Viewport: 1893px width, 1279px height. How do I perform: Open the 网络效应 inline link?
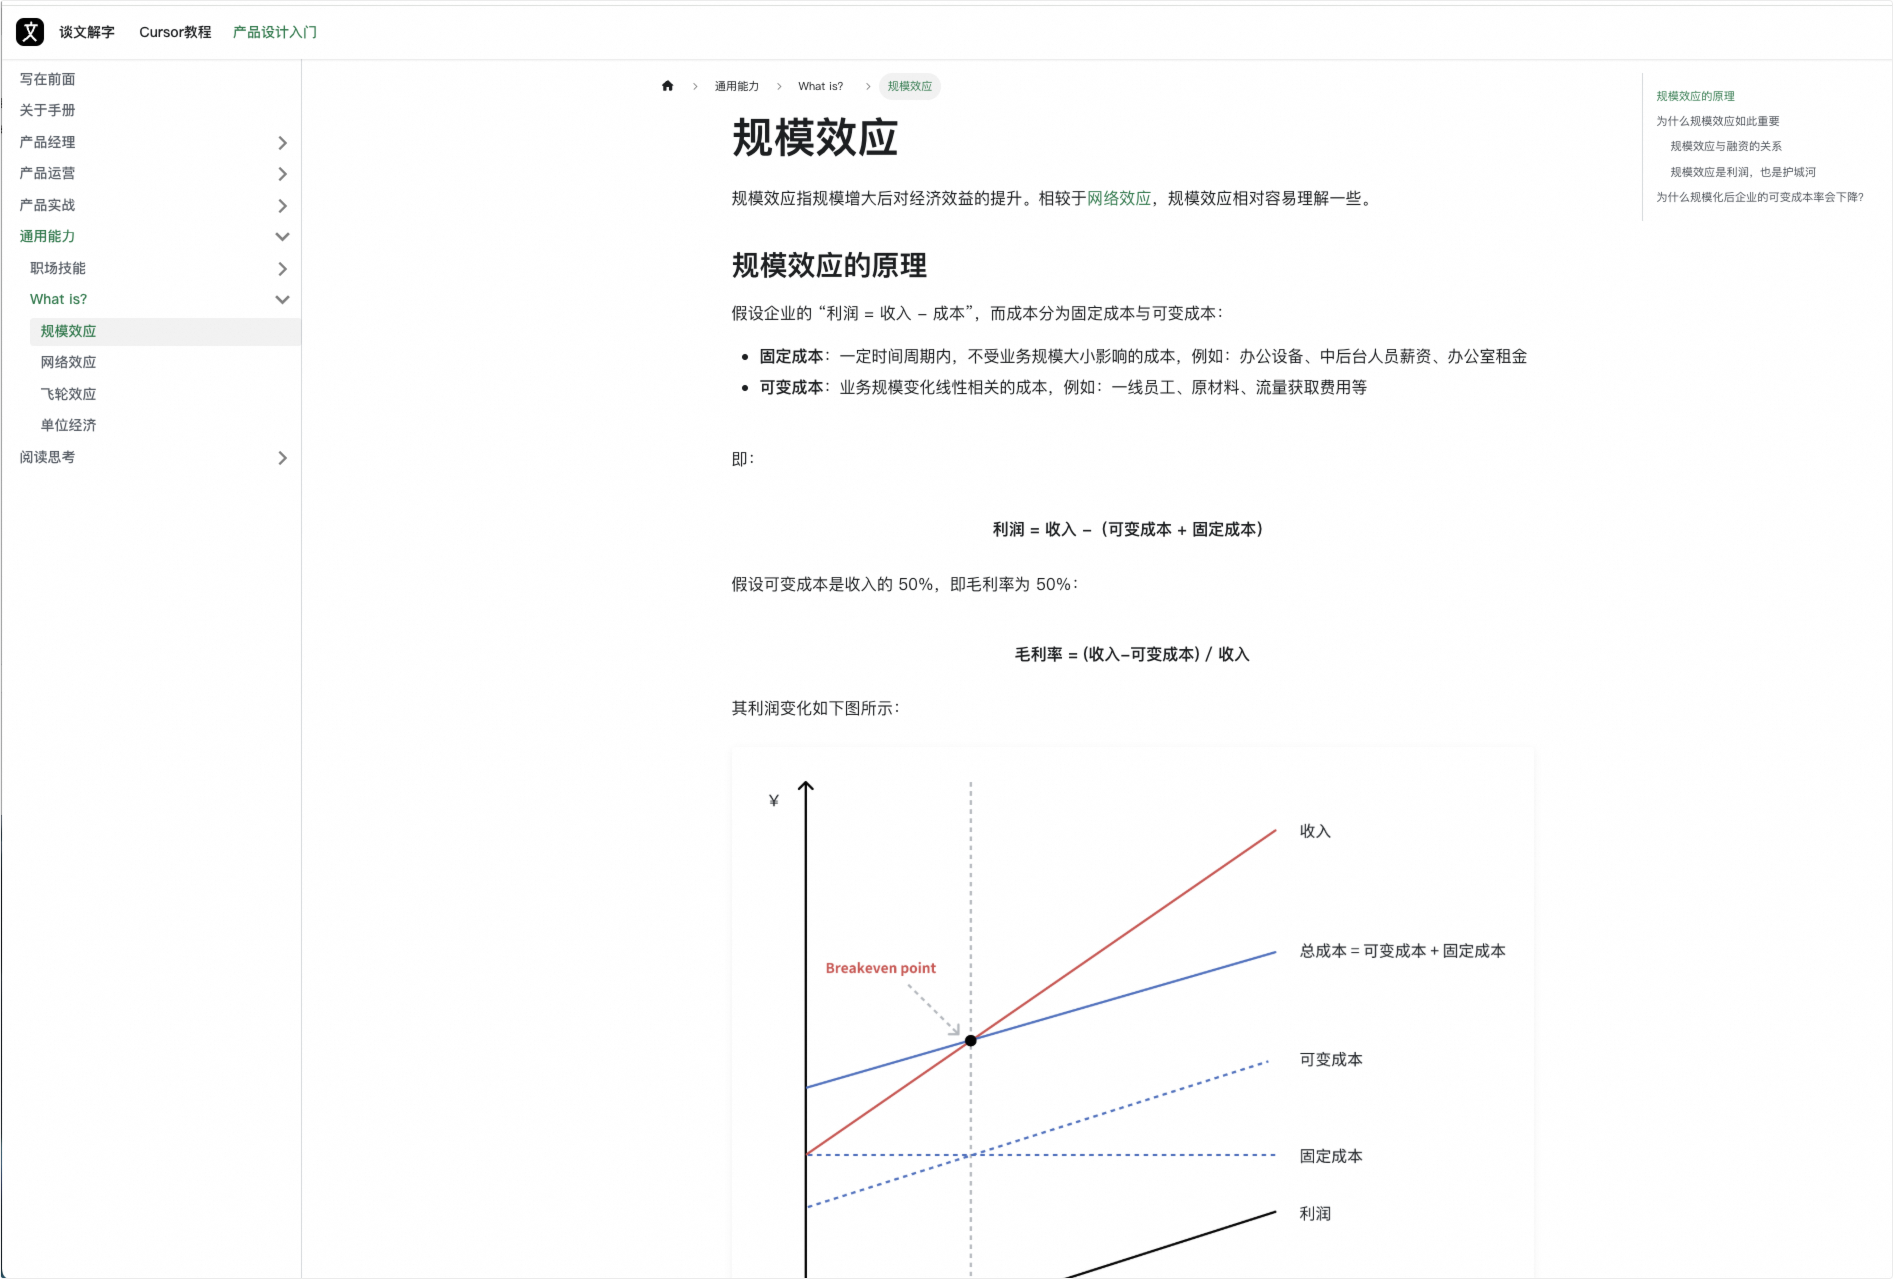tap(1117, 197)
